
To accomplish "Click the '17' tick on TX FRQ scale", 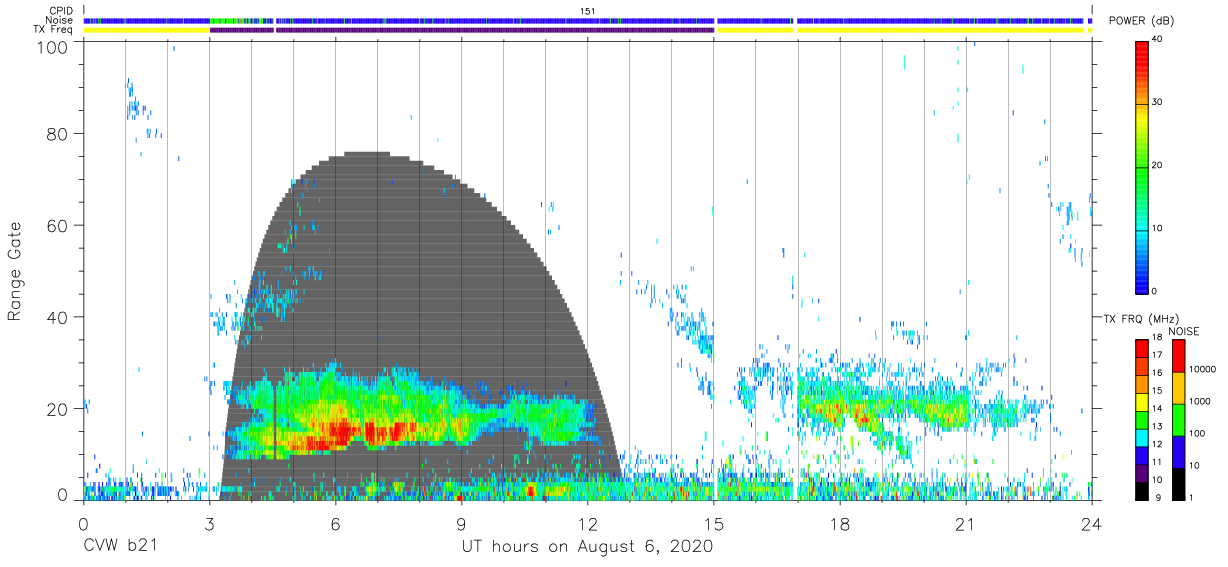I will coord(1158,356).
